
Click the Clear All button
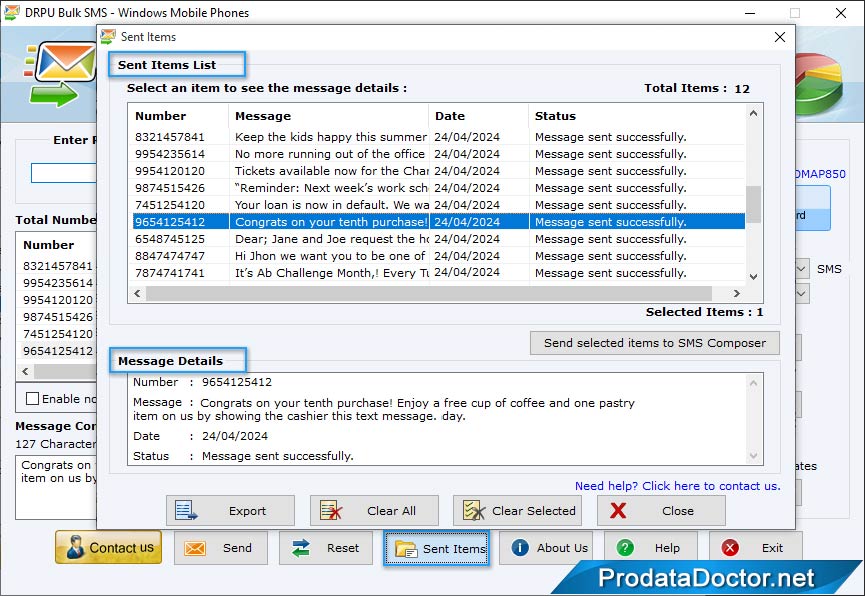(374, 510)
